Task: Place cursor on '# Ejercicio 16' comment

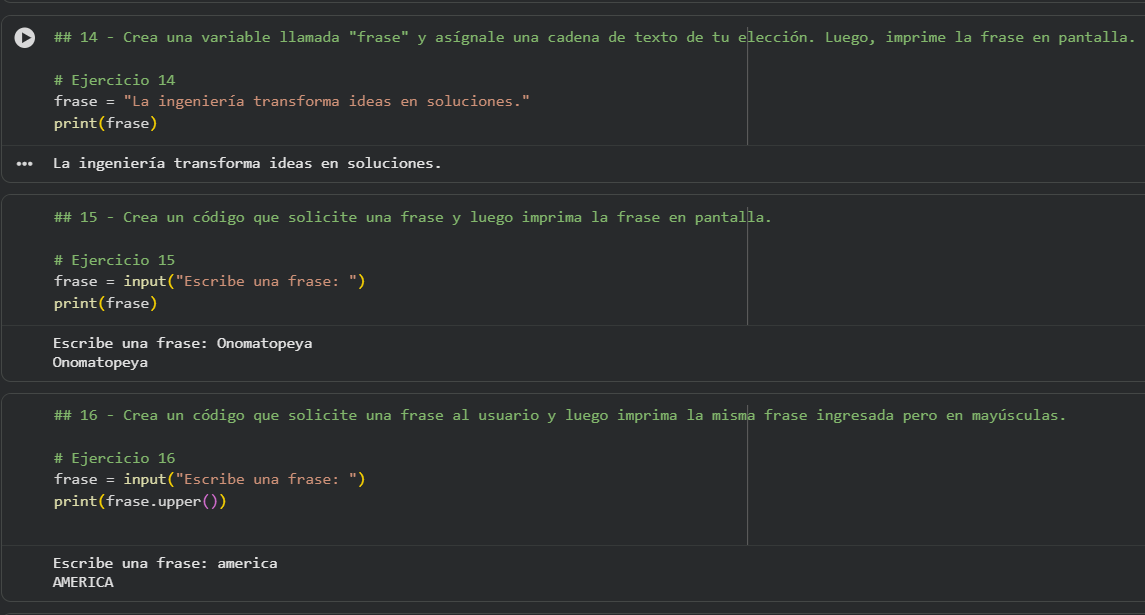Action: click(x=115, y=458)
